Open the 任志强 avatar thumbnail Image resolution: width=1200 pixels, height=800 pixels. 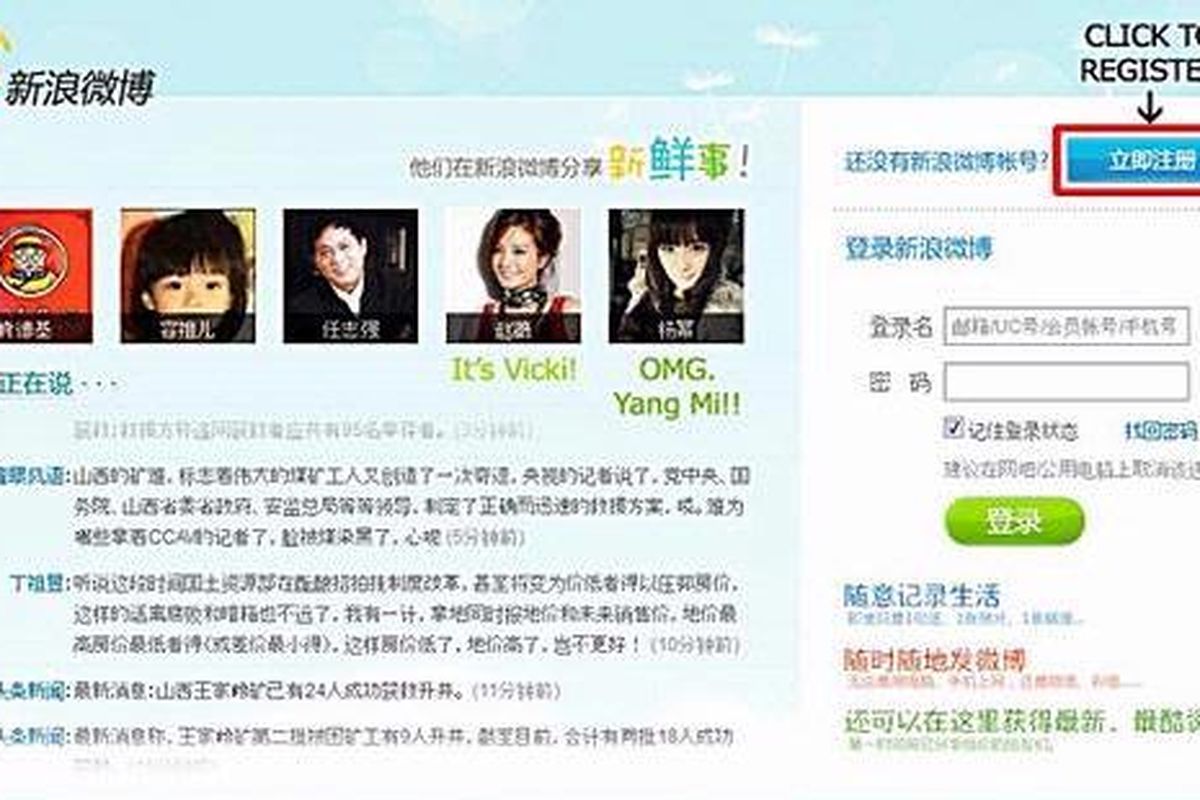351,275
